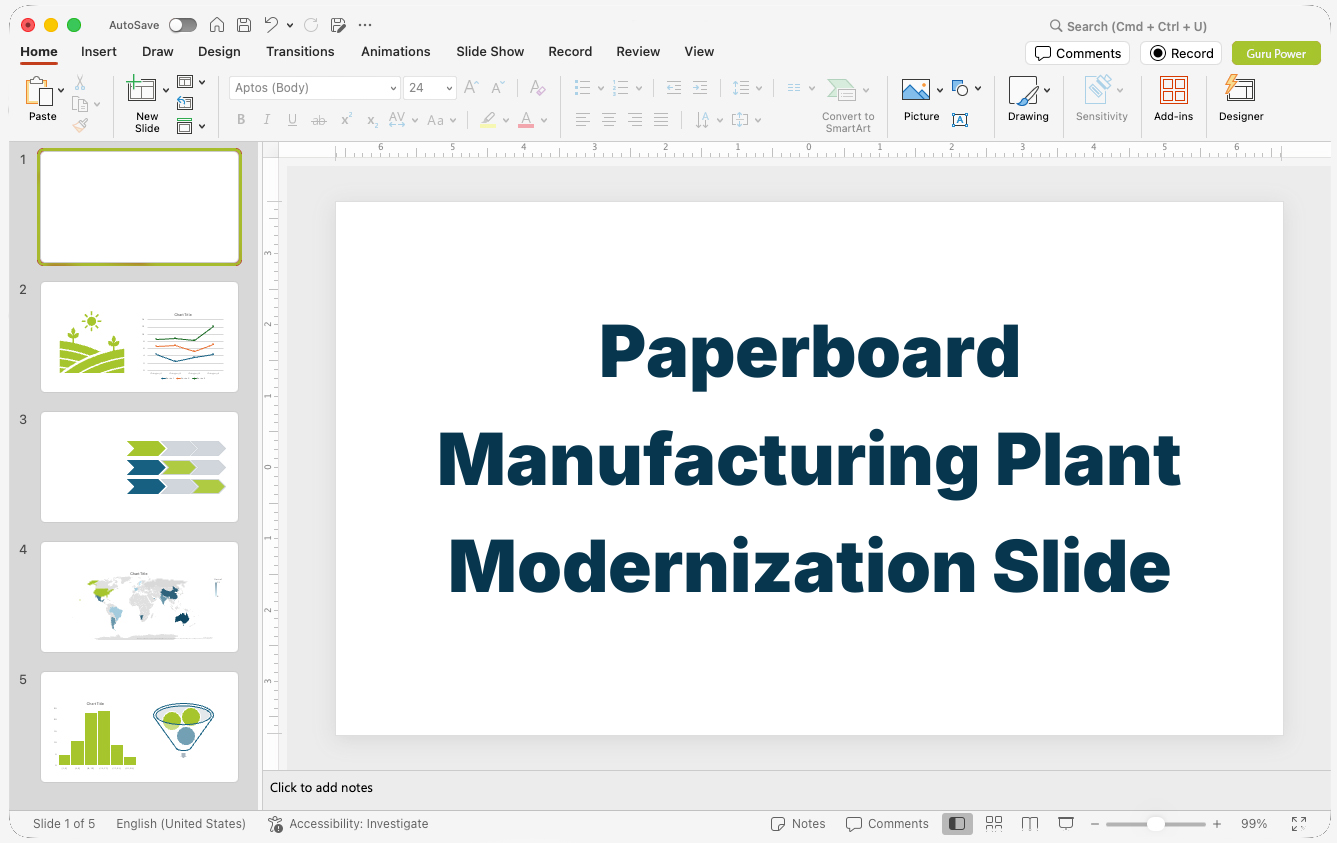Click the Insert Picture icon
Screen dimensions: 1337x843
coord(916,90)
